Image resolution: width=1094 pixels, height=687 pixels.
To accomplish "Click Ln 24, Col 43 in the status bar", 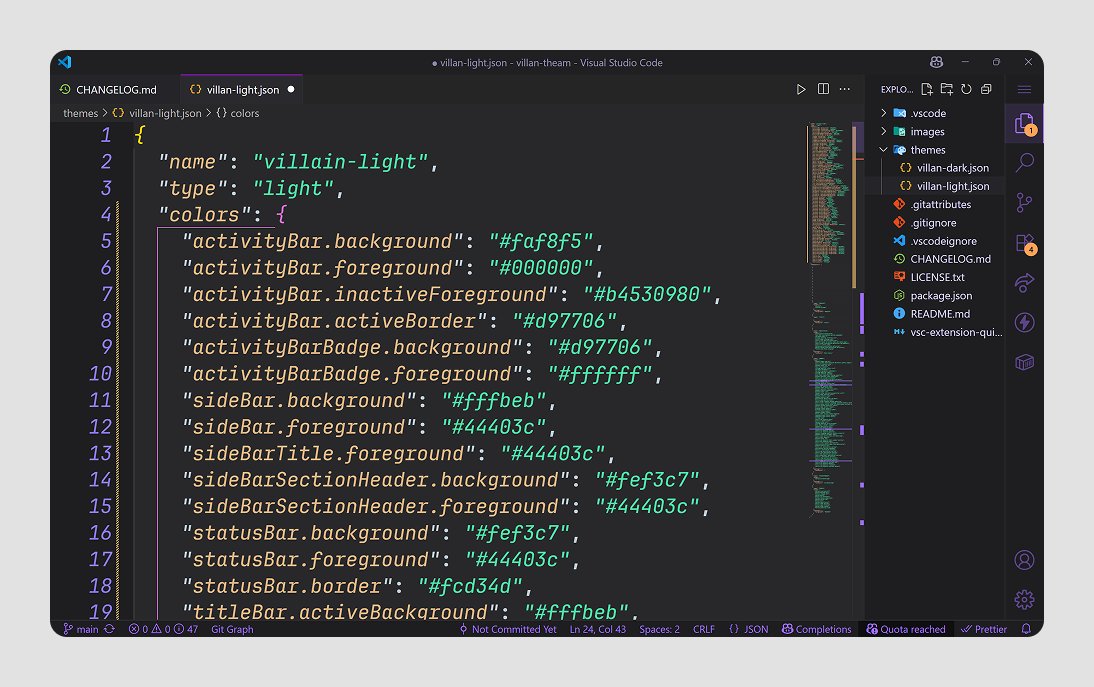I will [597, 629].
